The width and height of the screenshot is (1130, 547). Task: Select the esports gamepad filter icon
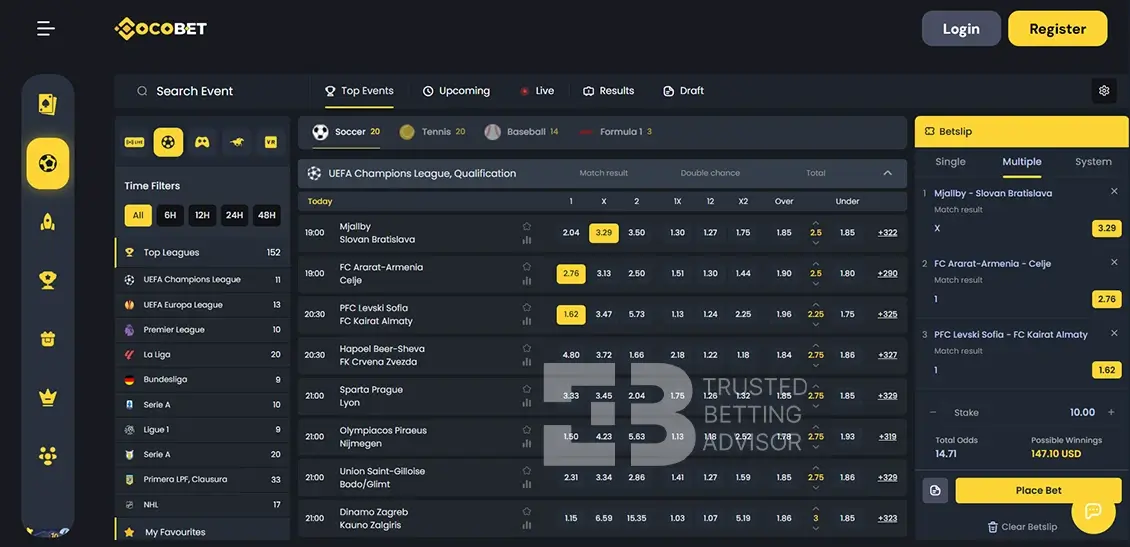tap(203, 142)
